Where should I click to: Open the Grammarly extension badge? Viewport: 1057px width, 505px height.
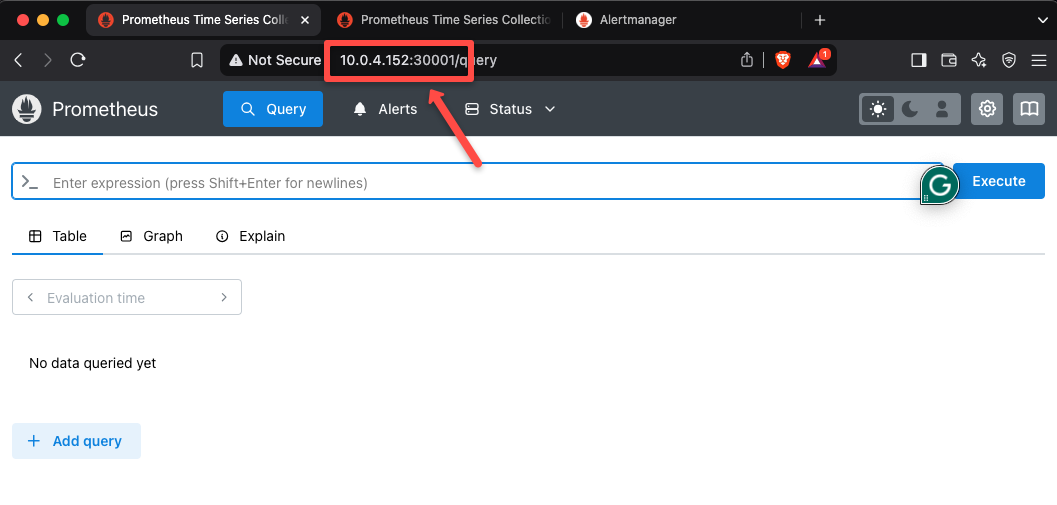pos(940,185)
